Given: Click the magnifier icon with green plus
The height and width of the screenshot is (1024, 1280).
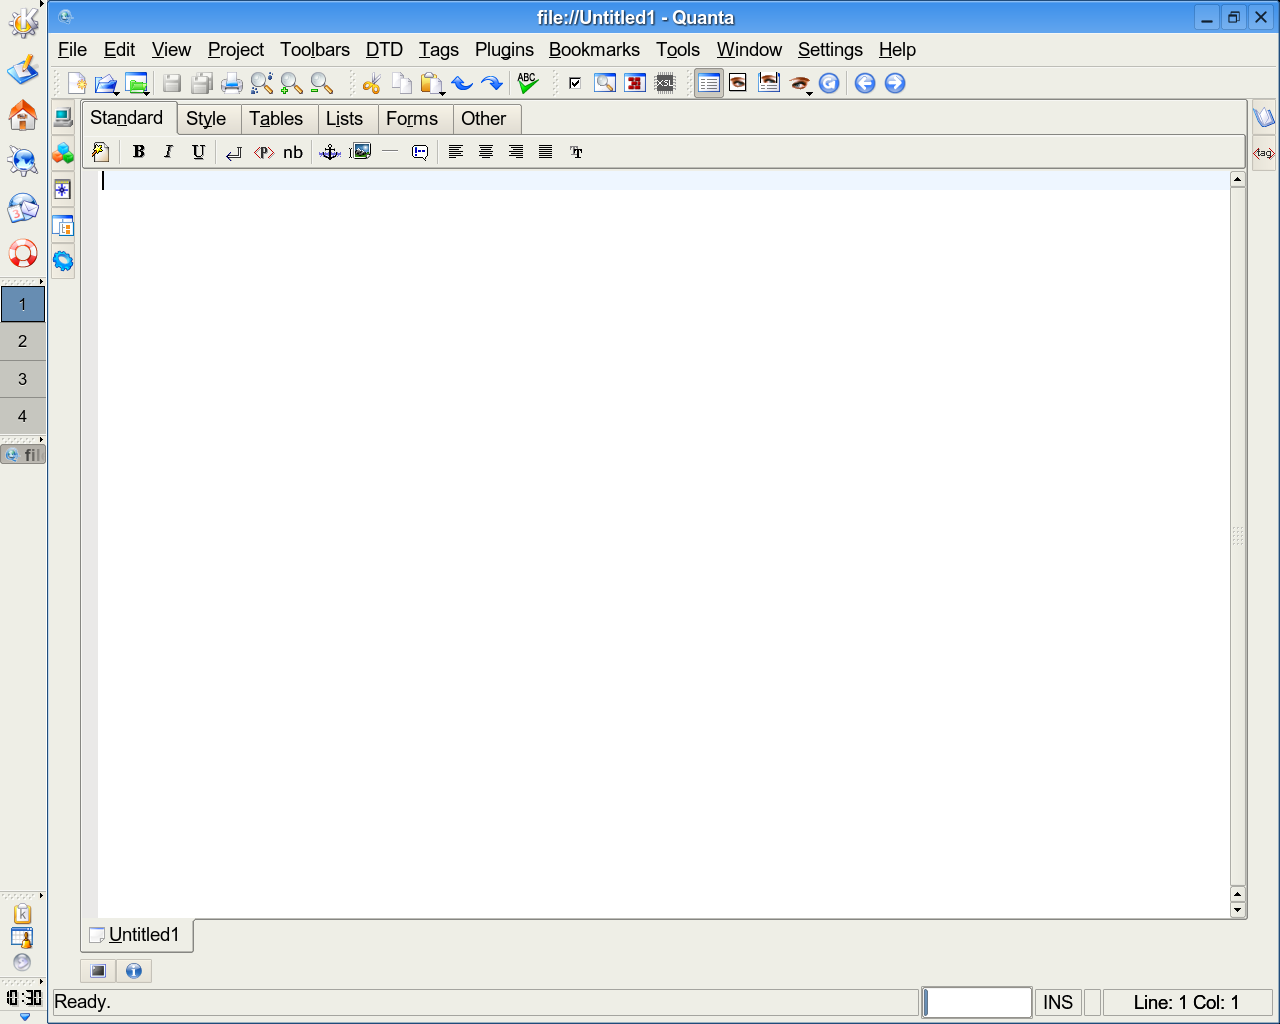Looking at the screenshot, I should pos(291,83).
